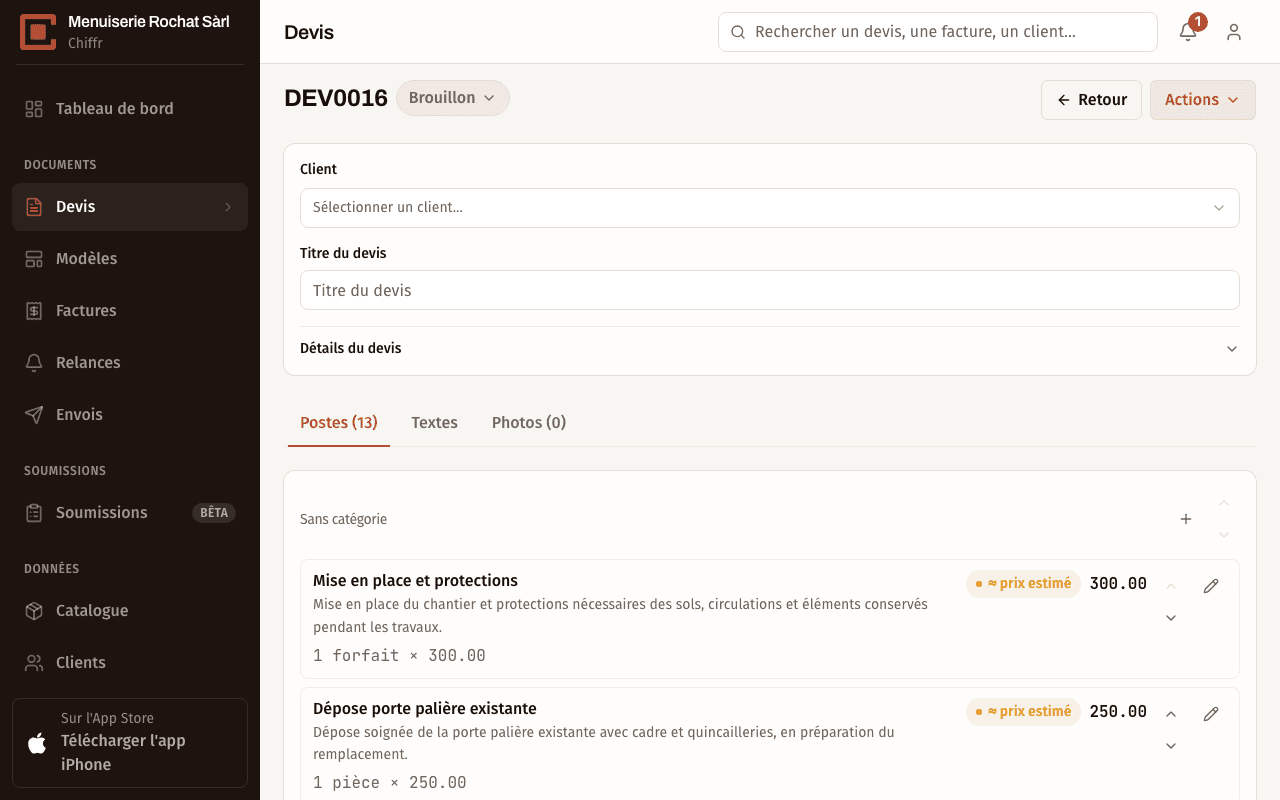Click prix estimé badge next to 250.00

click(1024, 712)
